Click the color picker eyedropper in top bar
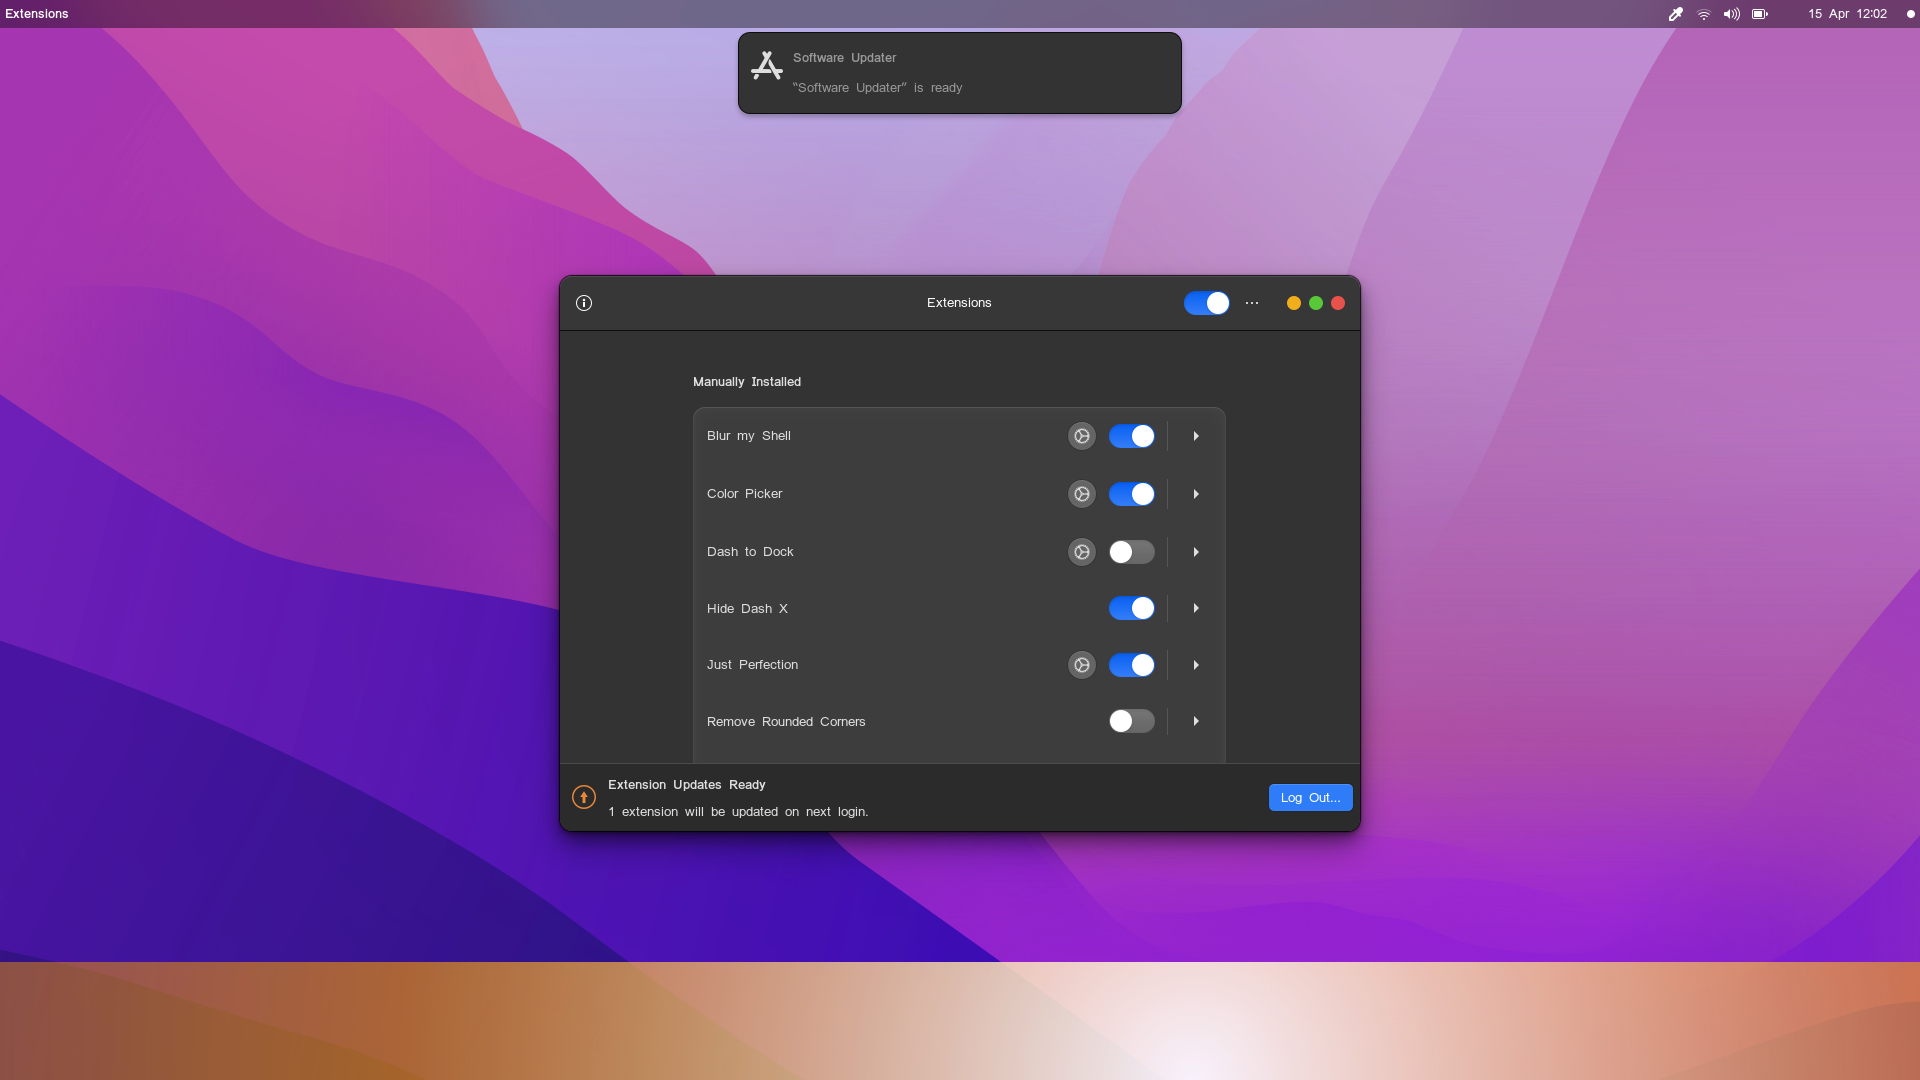 (1675, 14)
